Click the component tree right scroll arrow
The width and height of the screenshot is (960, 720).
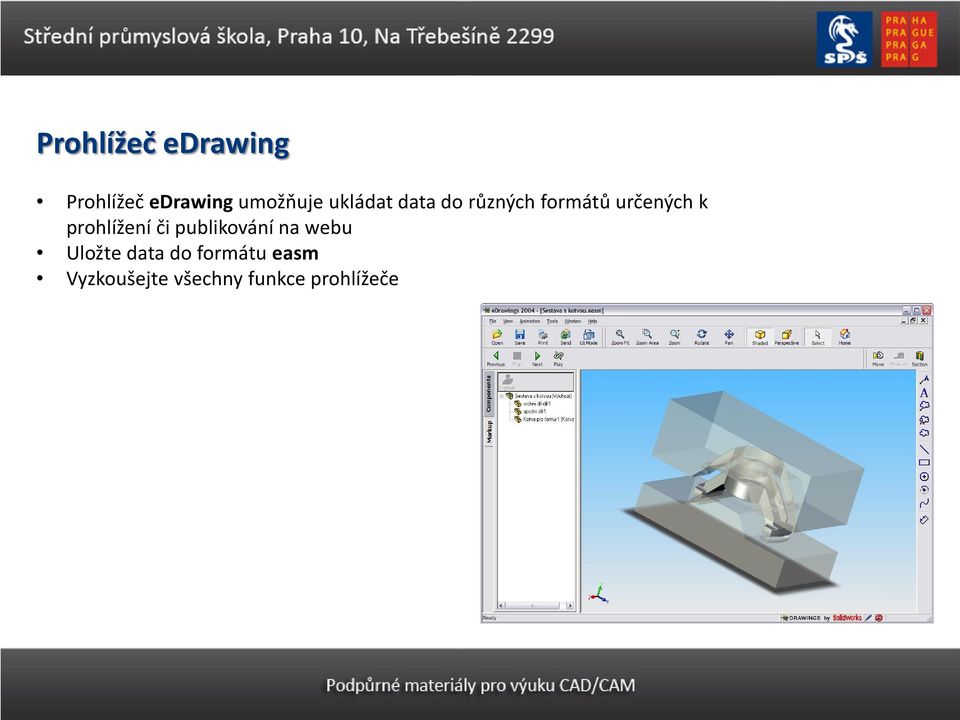pos(570,606)
